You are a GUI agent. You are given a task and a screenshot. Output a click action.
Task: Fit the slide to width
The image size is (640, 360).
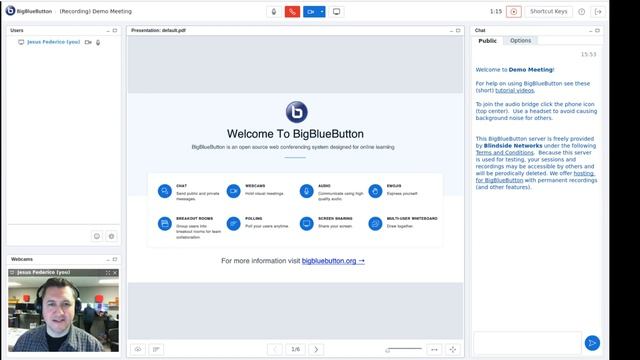[x=434, y=349]
